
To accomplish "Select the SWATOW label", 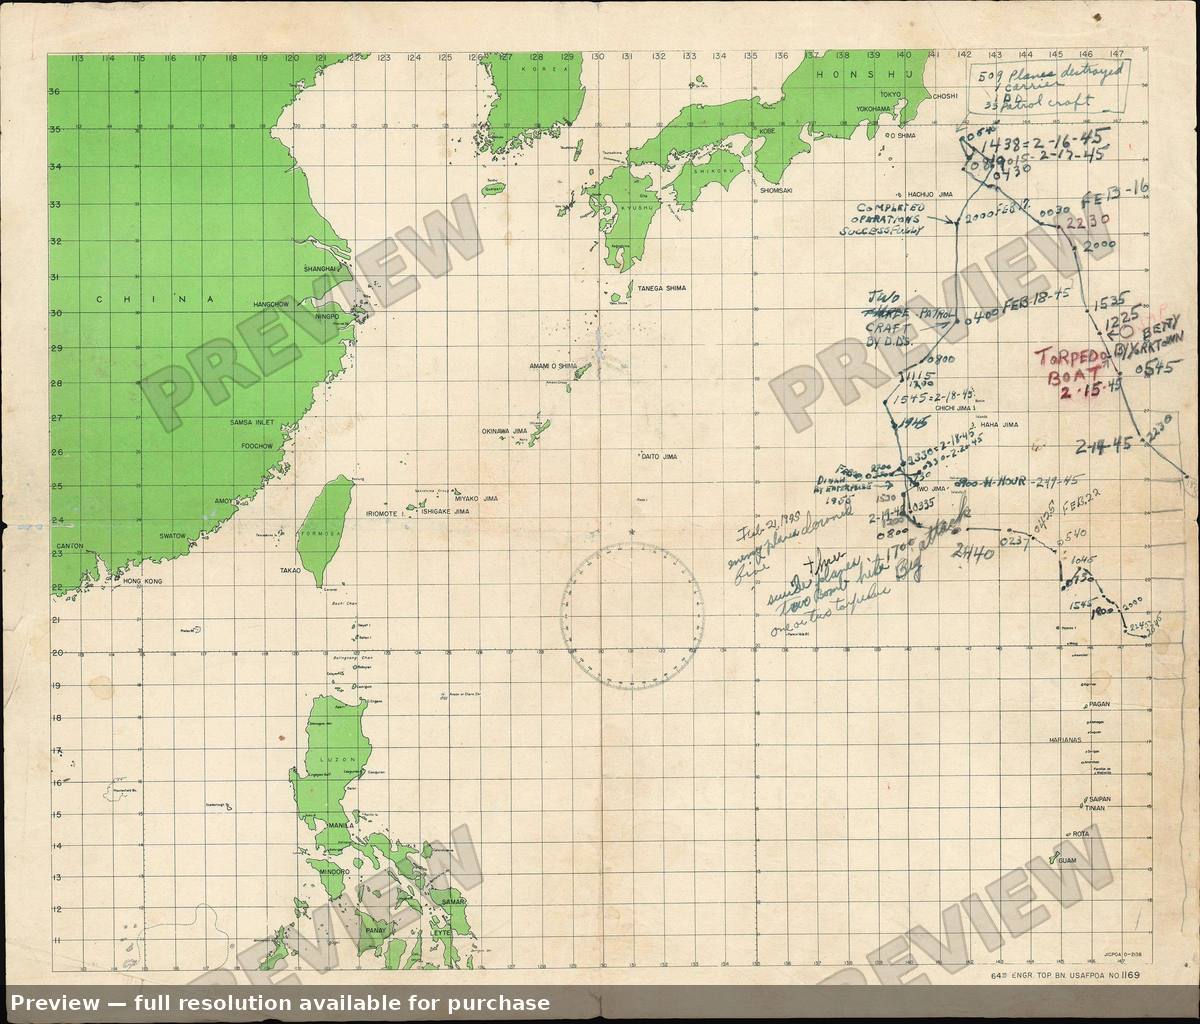I will pos(173,536).
